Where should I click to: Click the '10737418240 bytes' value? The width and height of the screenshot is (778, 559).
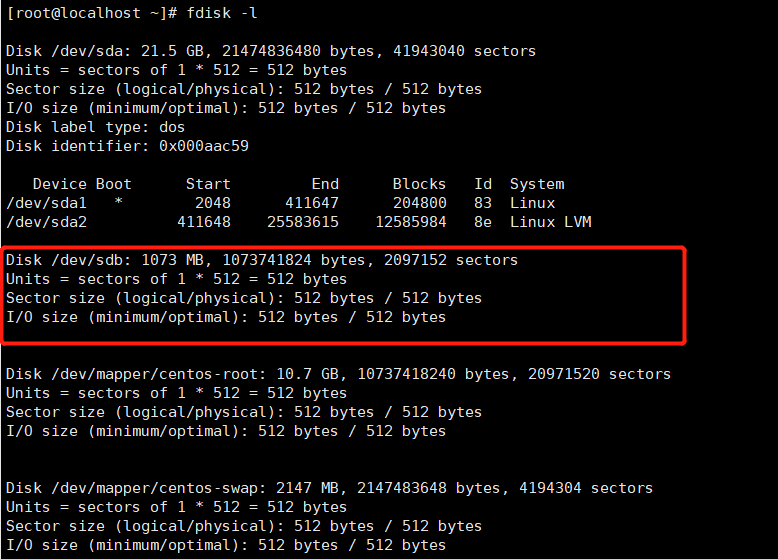pyautogui.click(x=433, y=374)
